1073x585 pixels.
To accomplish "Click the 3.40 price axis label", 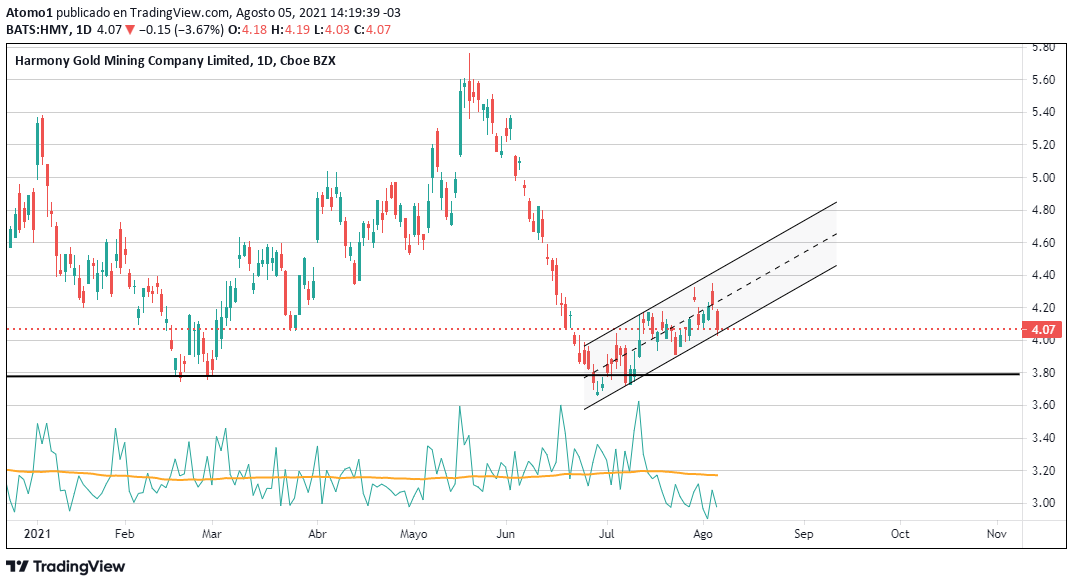I will (1044, 438).
